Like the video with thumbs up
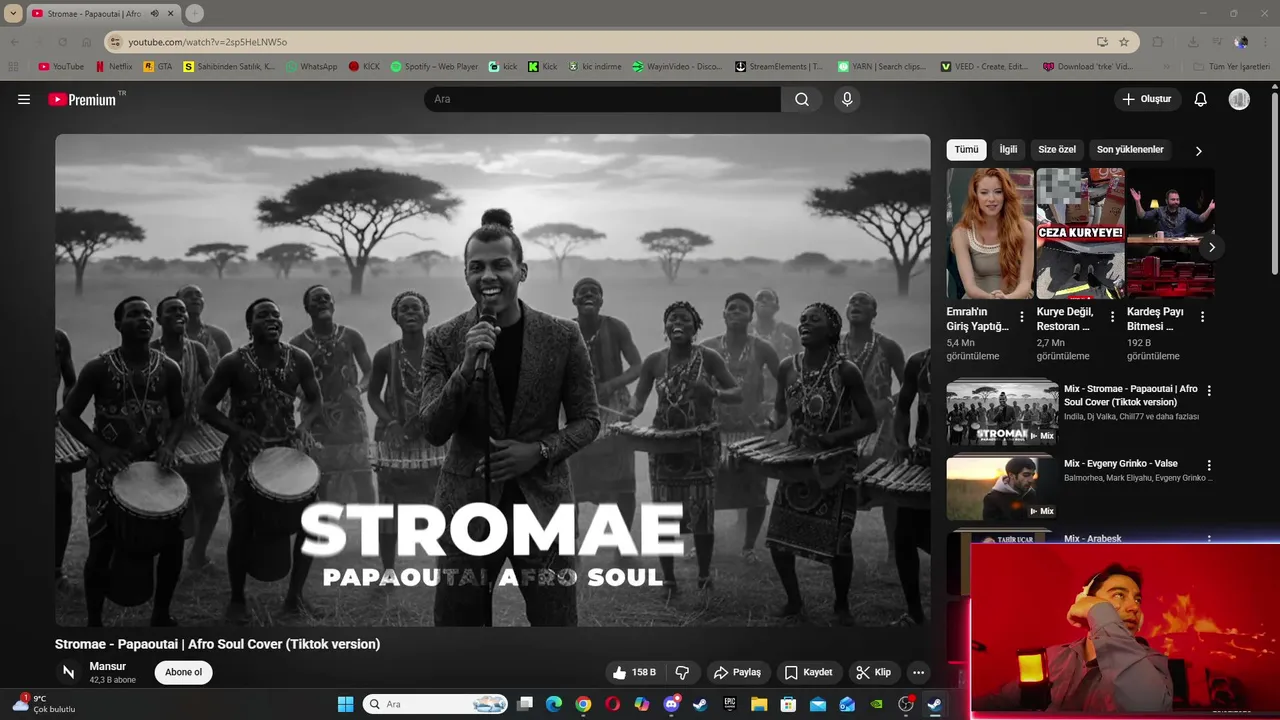 point(634,672)
